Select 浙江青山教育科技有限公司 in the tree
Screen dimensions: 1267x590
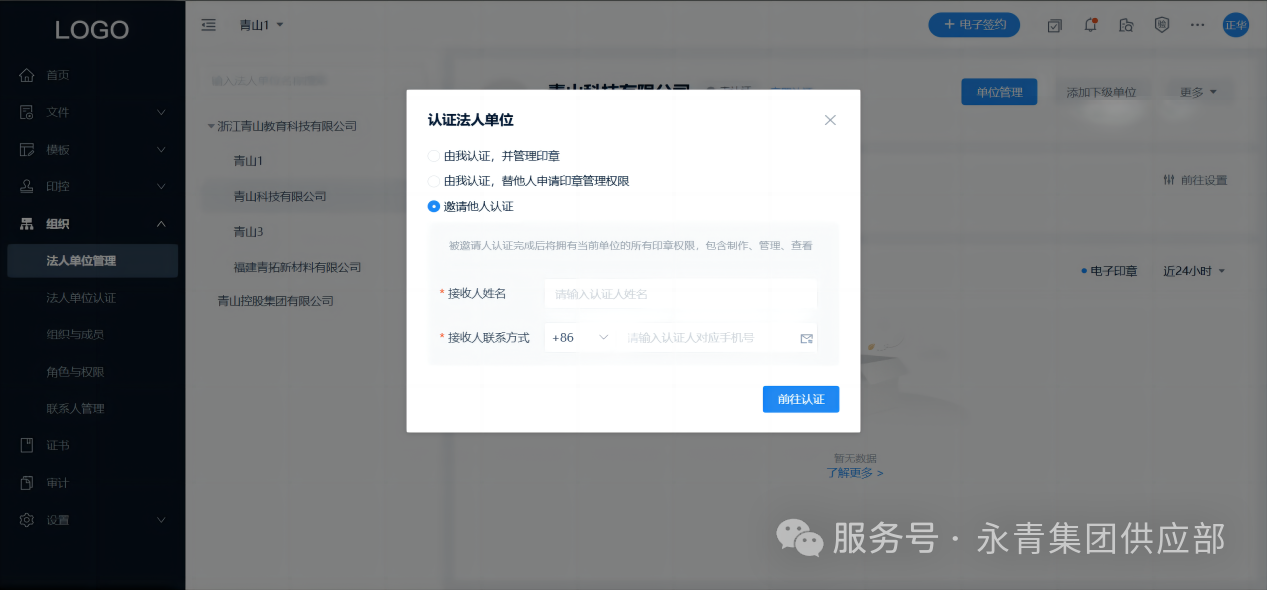pyautogui.click(x=287, y=126)
